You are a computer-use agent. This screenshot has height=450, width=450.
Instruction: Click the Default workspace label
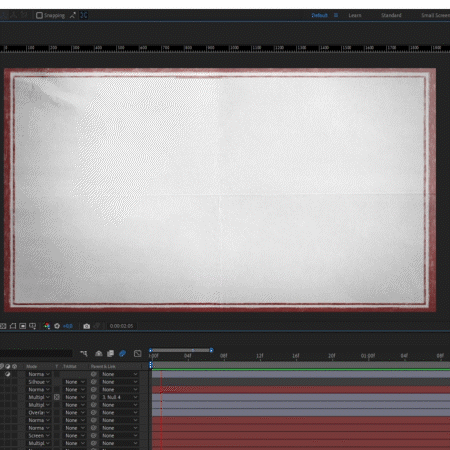click(x=319, y=15)
